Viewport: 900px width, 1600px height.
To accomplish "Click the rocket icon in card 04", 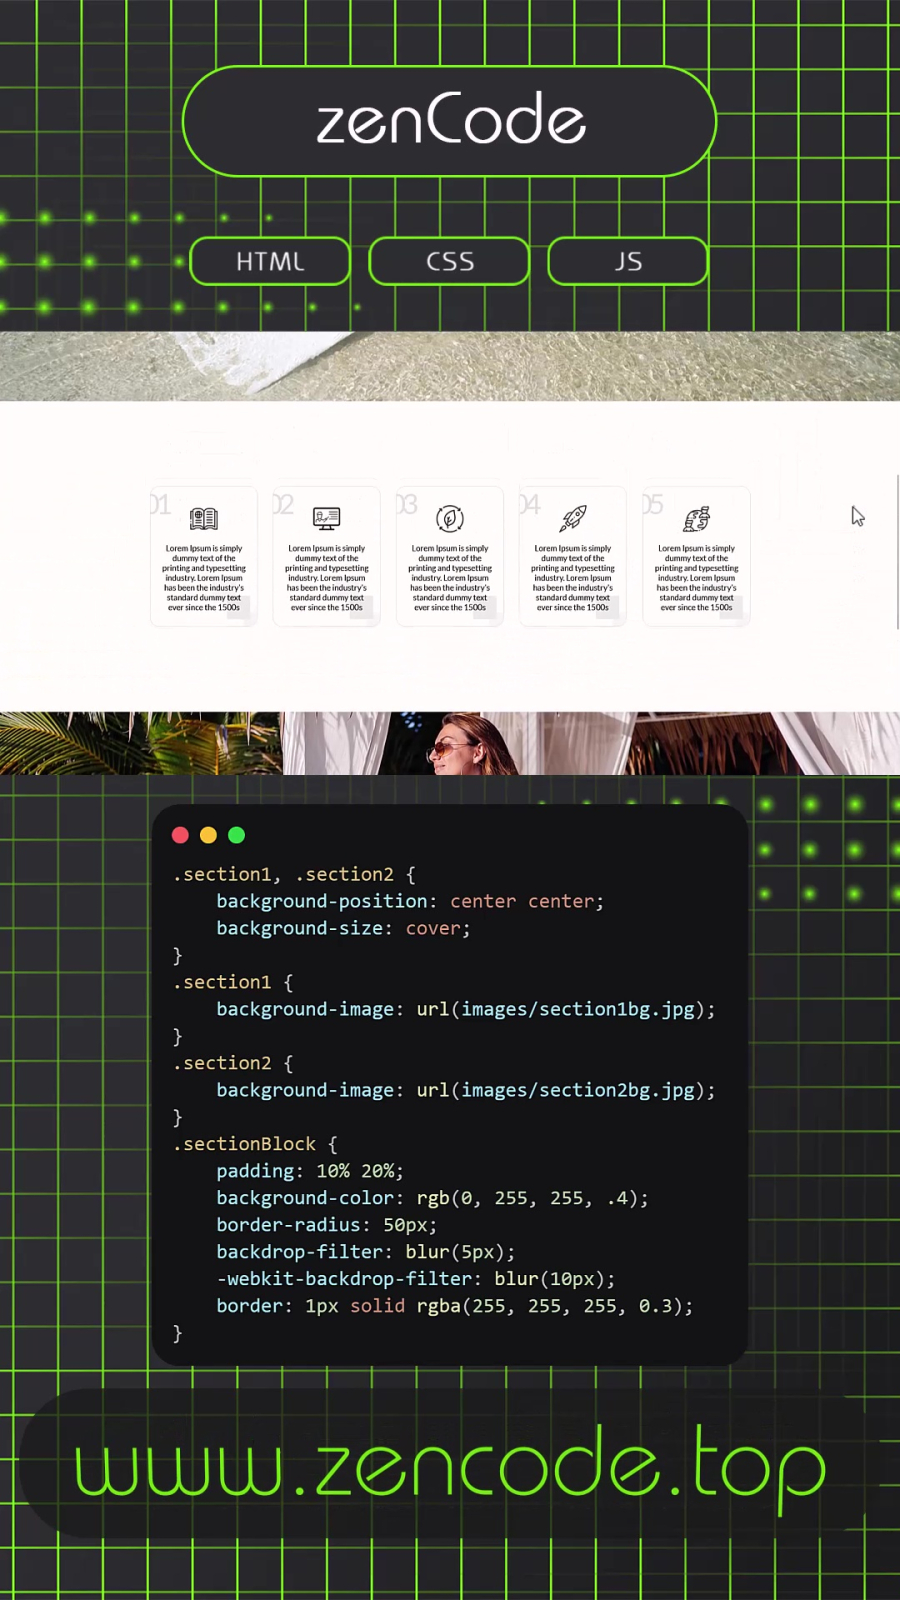I will tap(573, 518).
